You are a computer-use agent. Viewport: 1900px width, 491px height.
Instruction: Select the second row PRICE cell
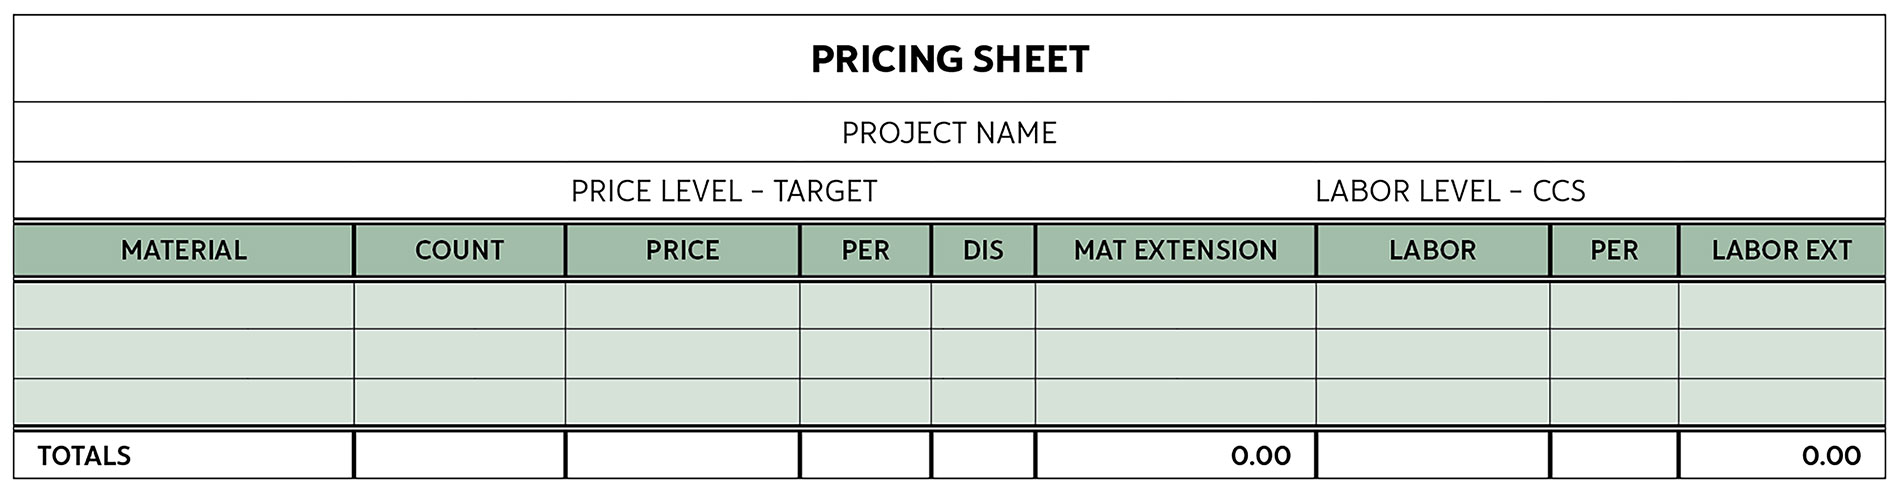682,354
